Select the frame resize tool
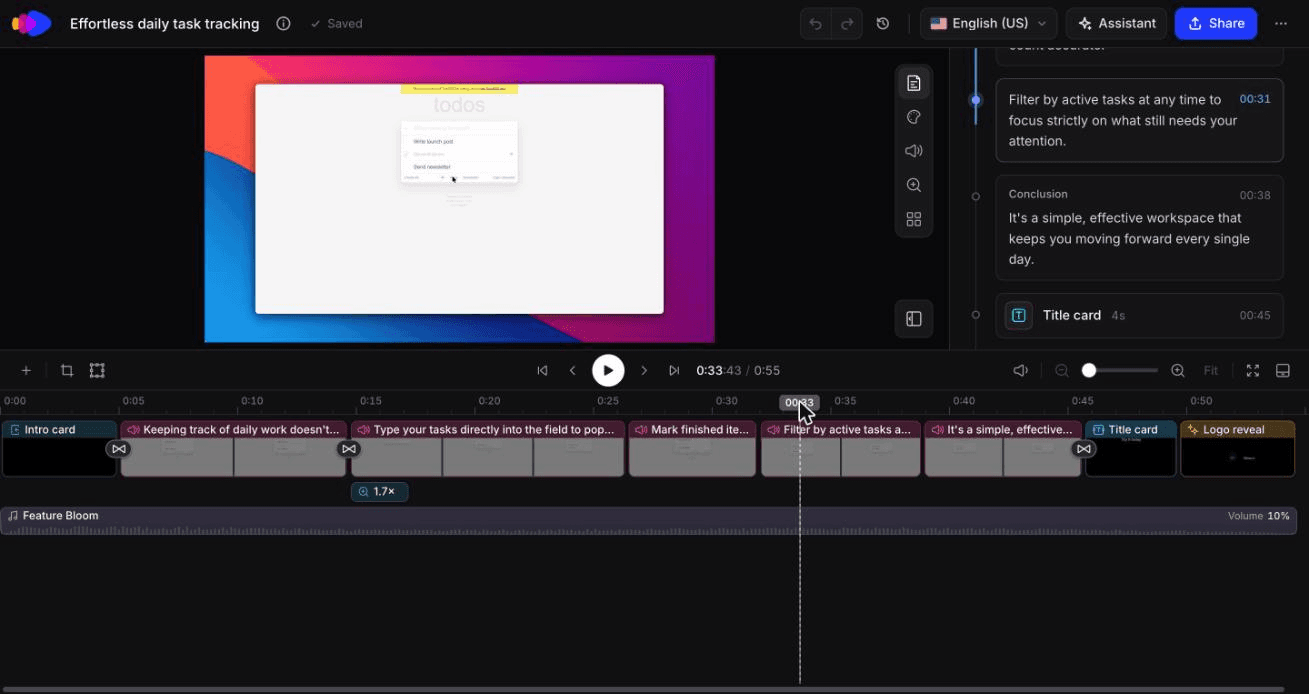 point(97,370)
